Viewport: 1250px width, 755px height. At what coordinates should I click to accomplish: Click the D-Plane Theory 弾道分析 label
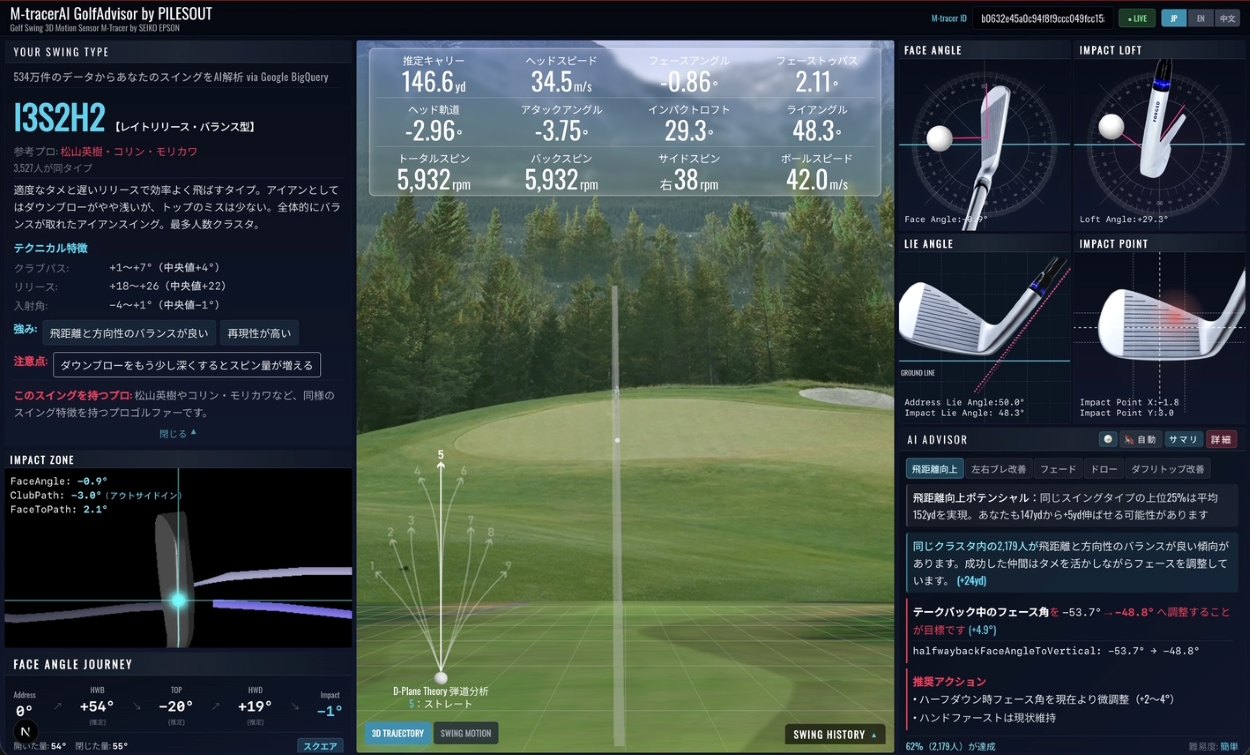click(441, 691)
